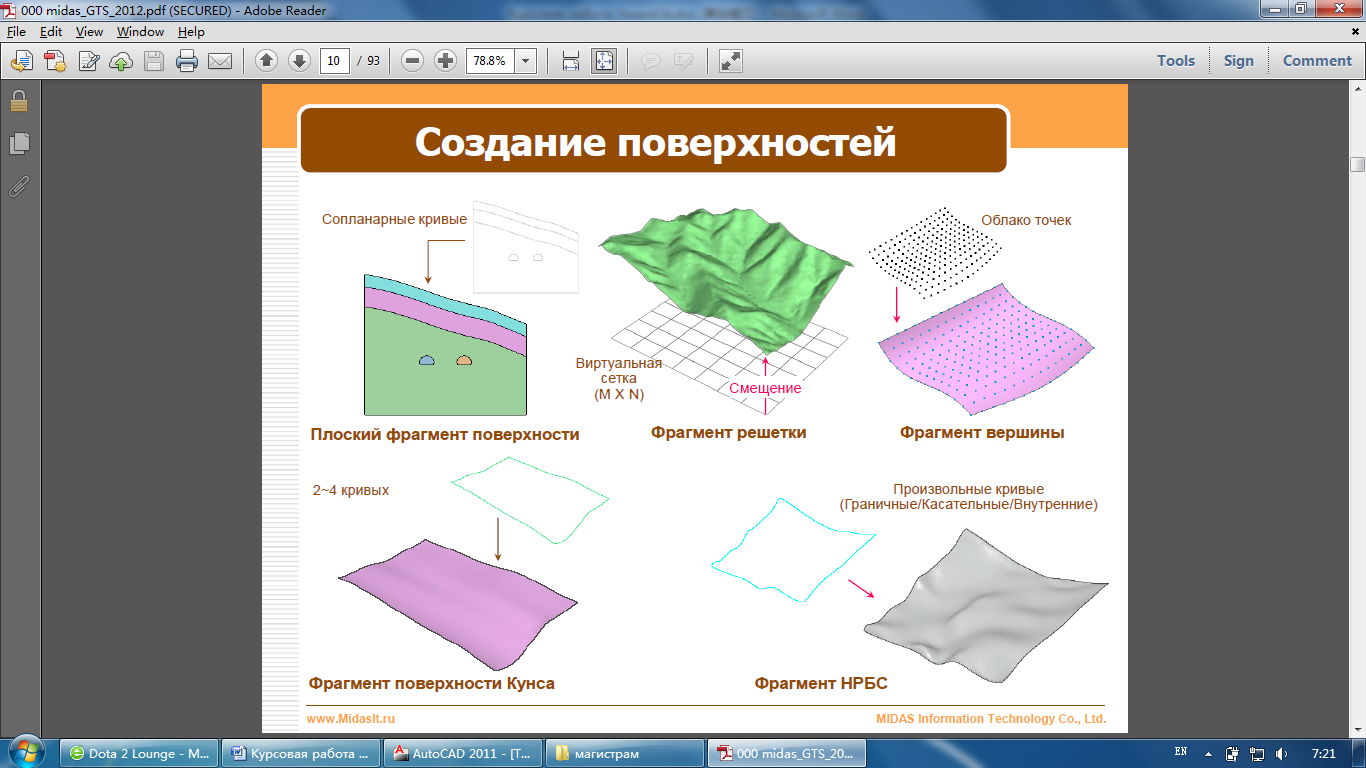Open the Page Thumbnails panel
Viewport: 1366px width, 768px height.
point(19,143)
